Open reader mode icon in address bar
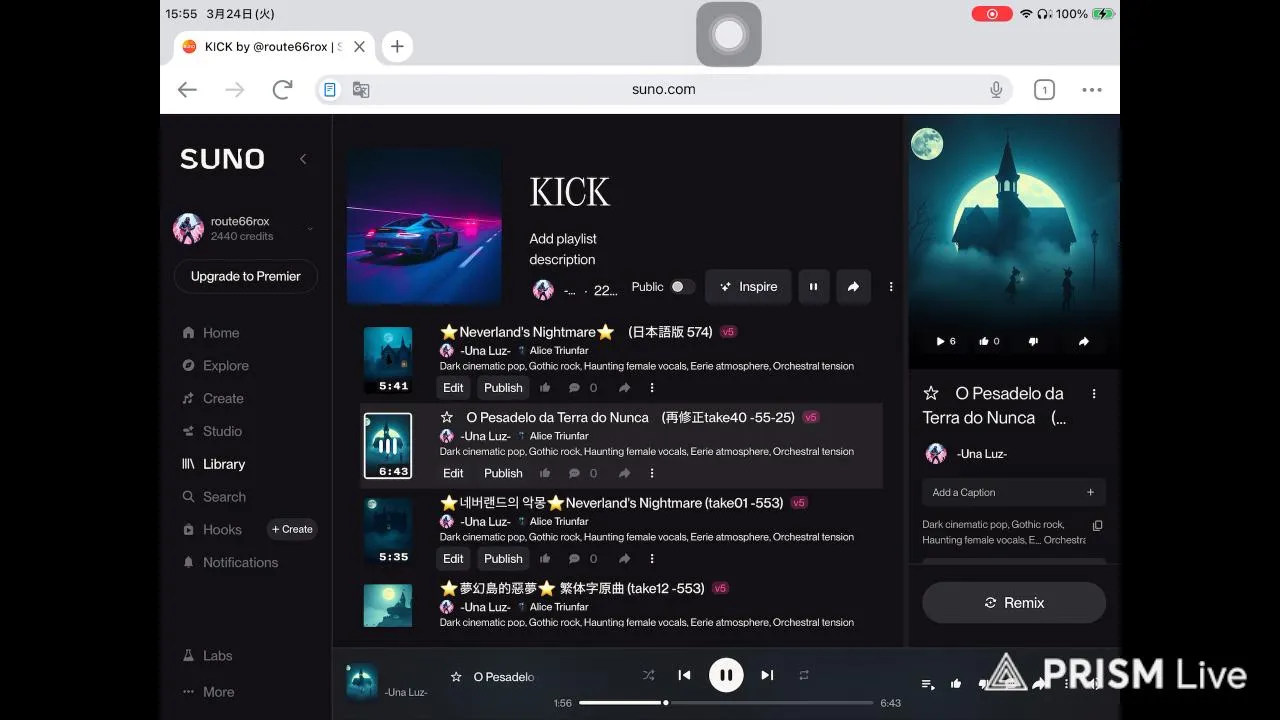 (x=329, y=90)
